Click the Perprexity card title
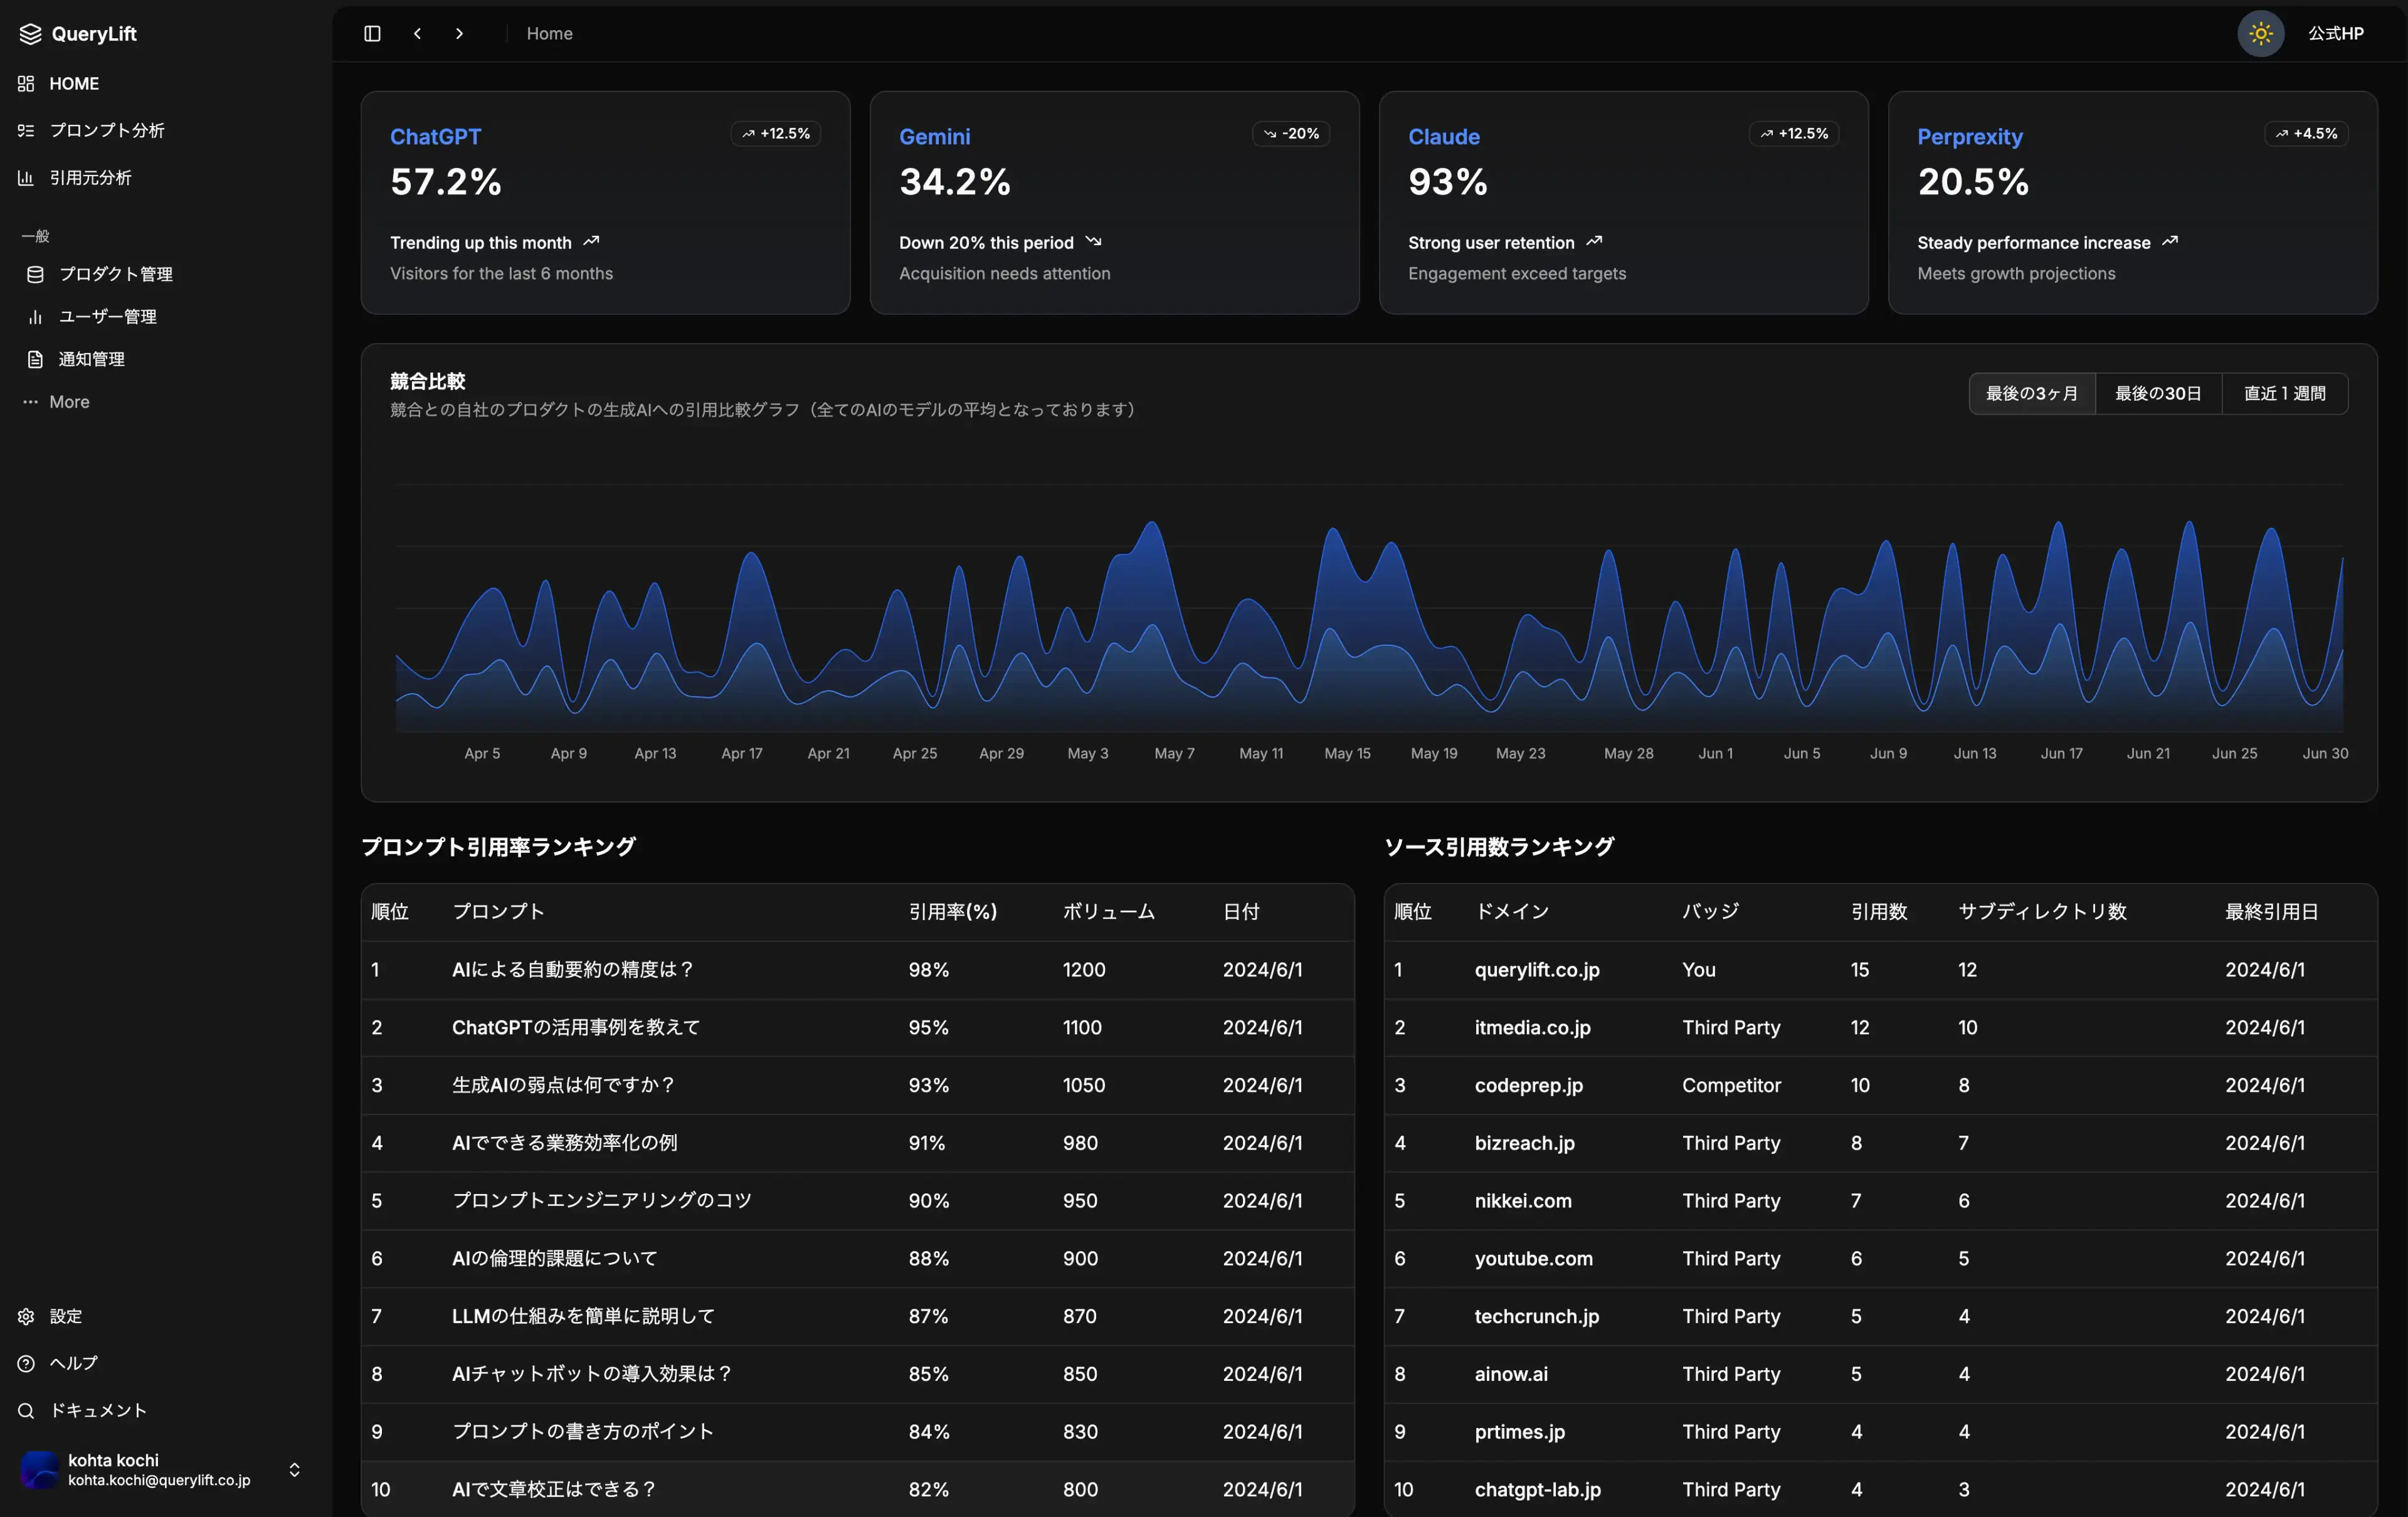The height and width of the screenshot is (1517, 2408). click(1969, 137)
